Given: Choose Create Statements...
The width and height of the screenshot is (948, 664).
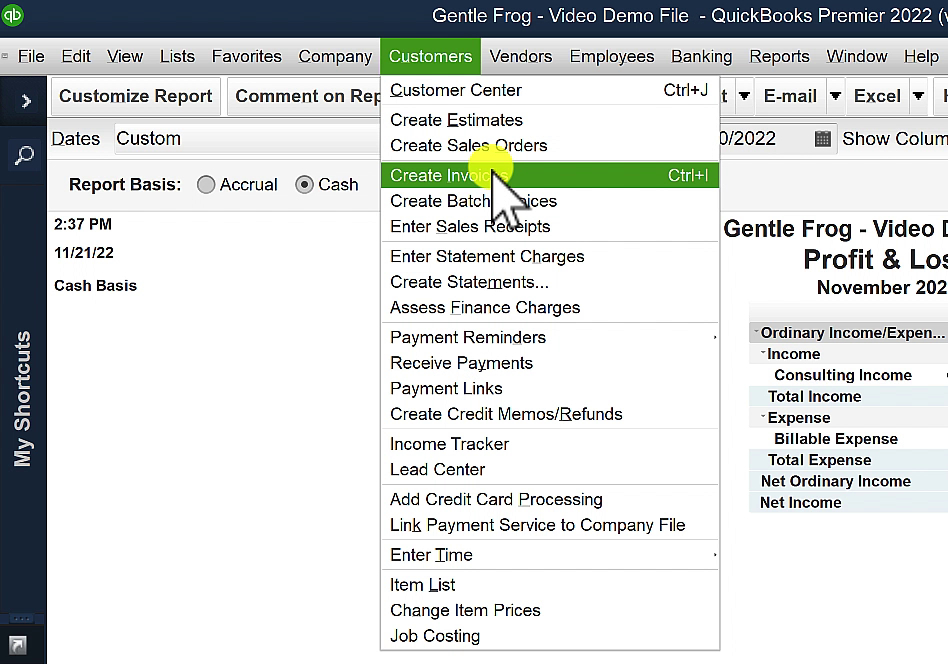Looking at the screenshot, I should (550, 282).
